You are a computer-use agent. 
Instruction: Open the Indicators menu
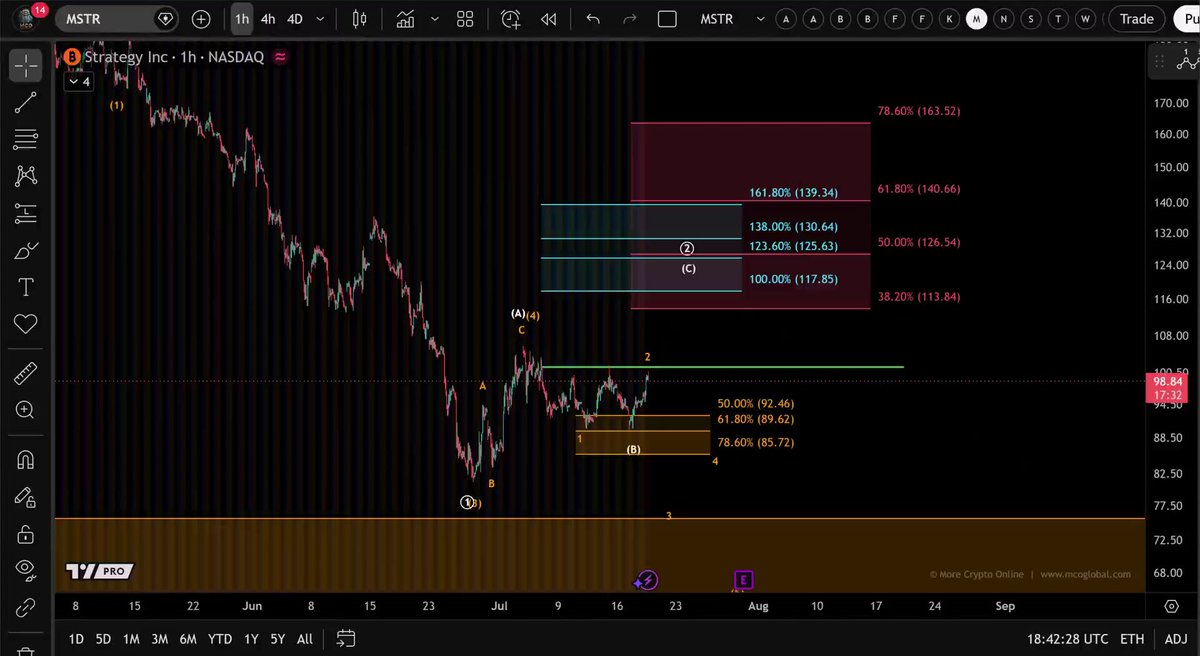pos(405,19)
